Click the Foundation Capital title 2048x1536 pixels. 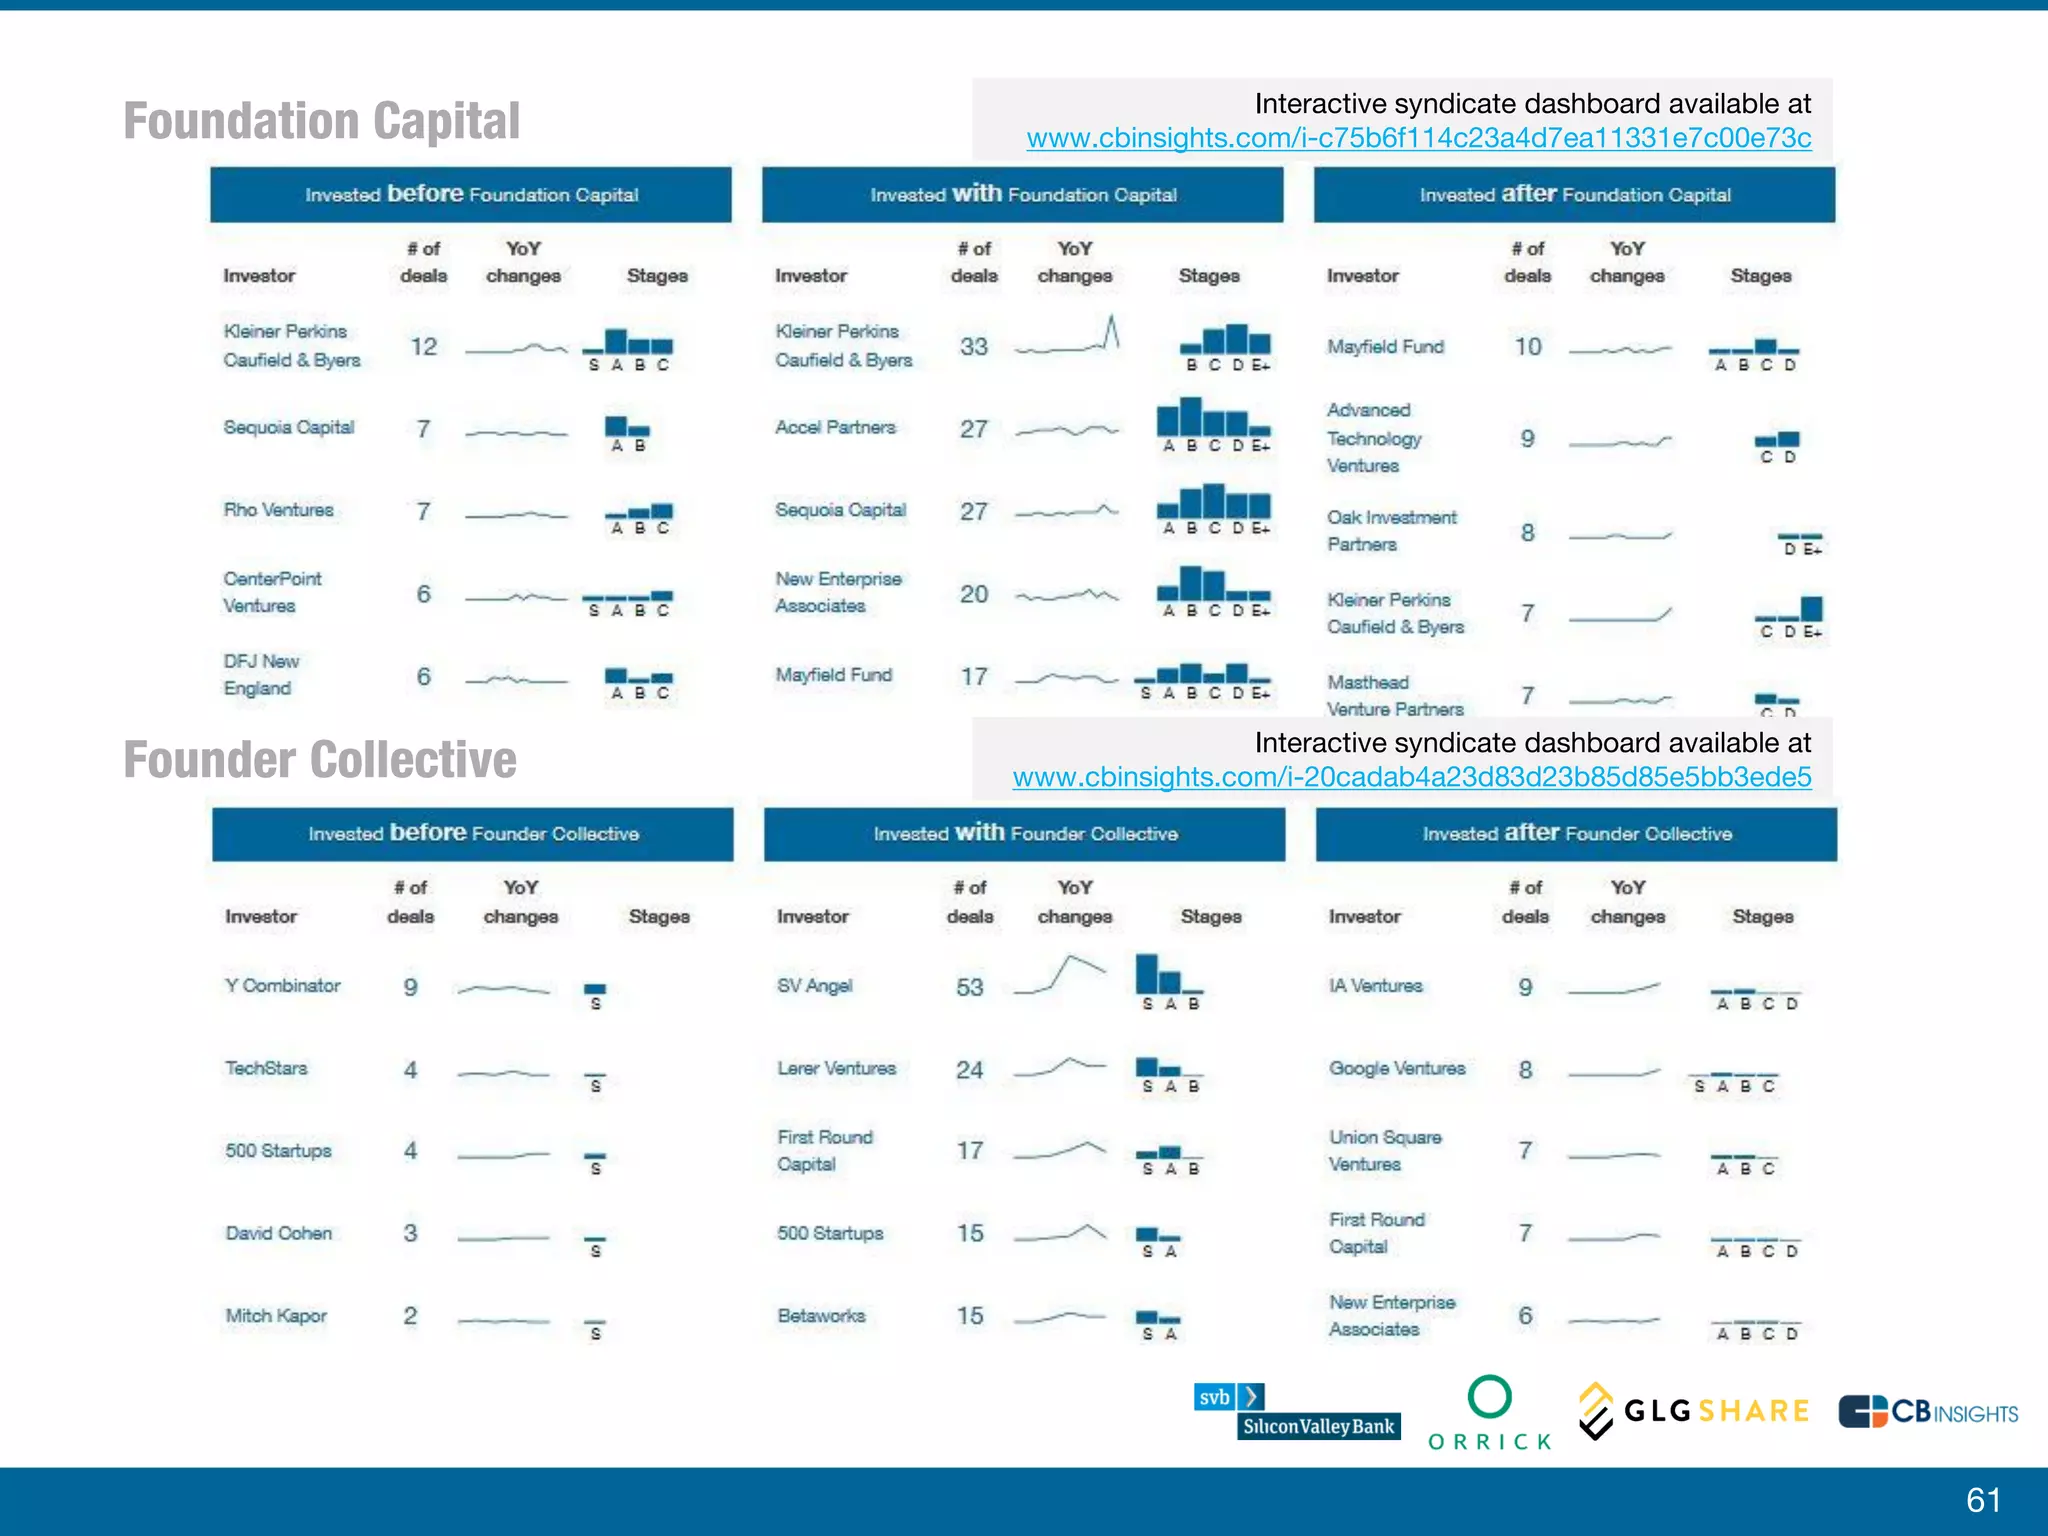(x=321, y=121)
